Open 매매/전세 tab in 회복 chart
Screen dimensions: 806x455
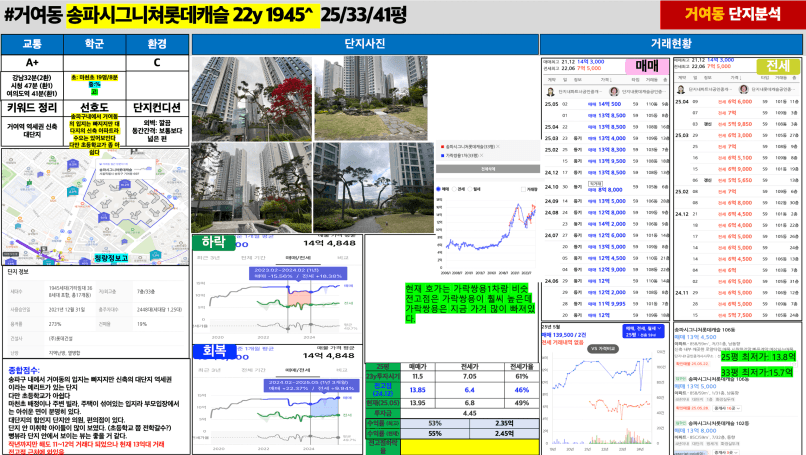pyautogui.click(x=298, y=370)
